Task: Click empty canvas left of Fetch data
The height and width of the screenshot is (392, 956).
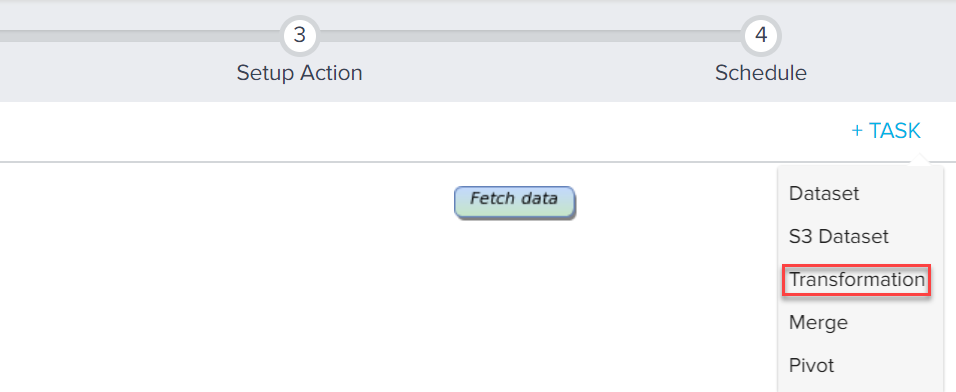Action: (226, 202)
